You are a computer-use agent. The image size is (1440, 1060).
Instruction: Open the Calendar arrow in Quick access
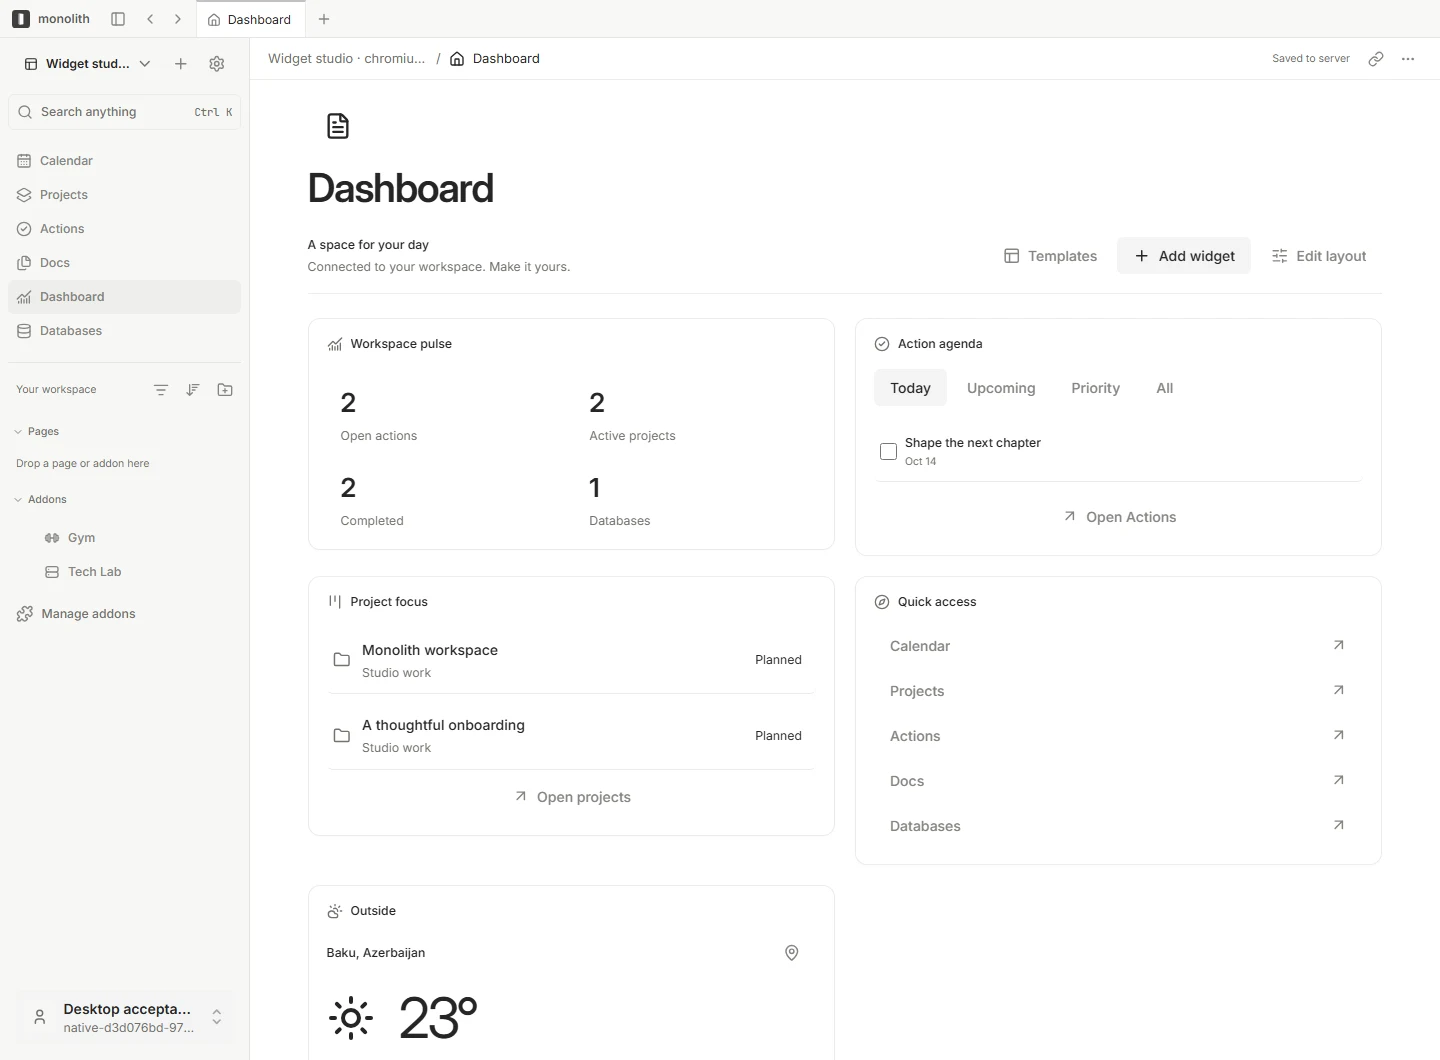click(1339, 645)
